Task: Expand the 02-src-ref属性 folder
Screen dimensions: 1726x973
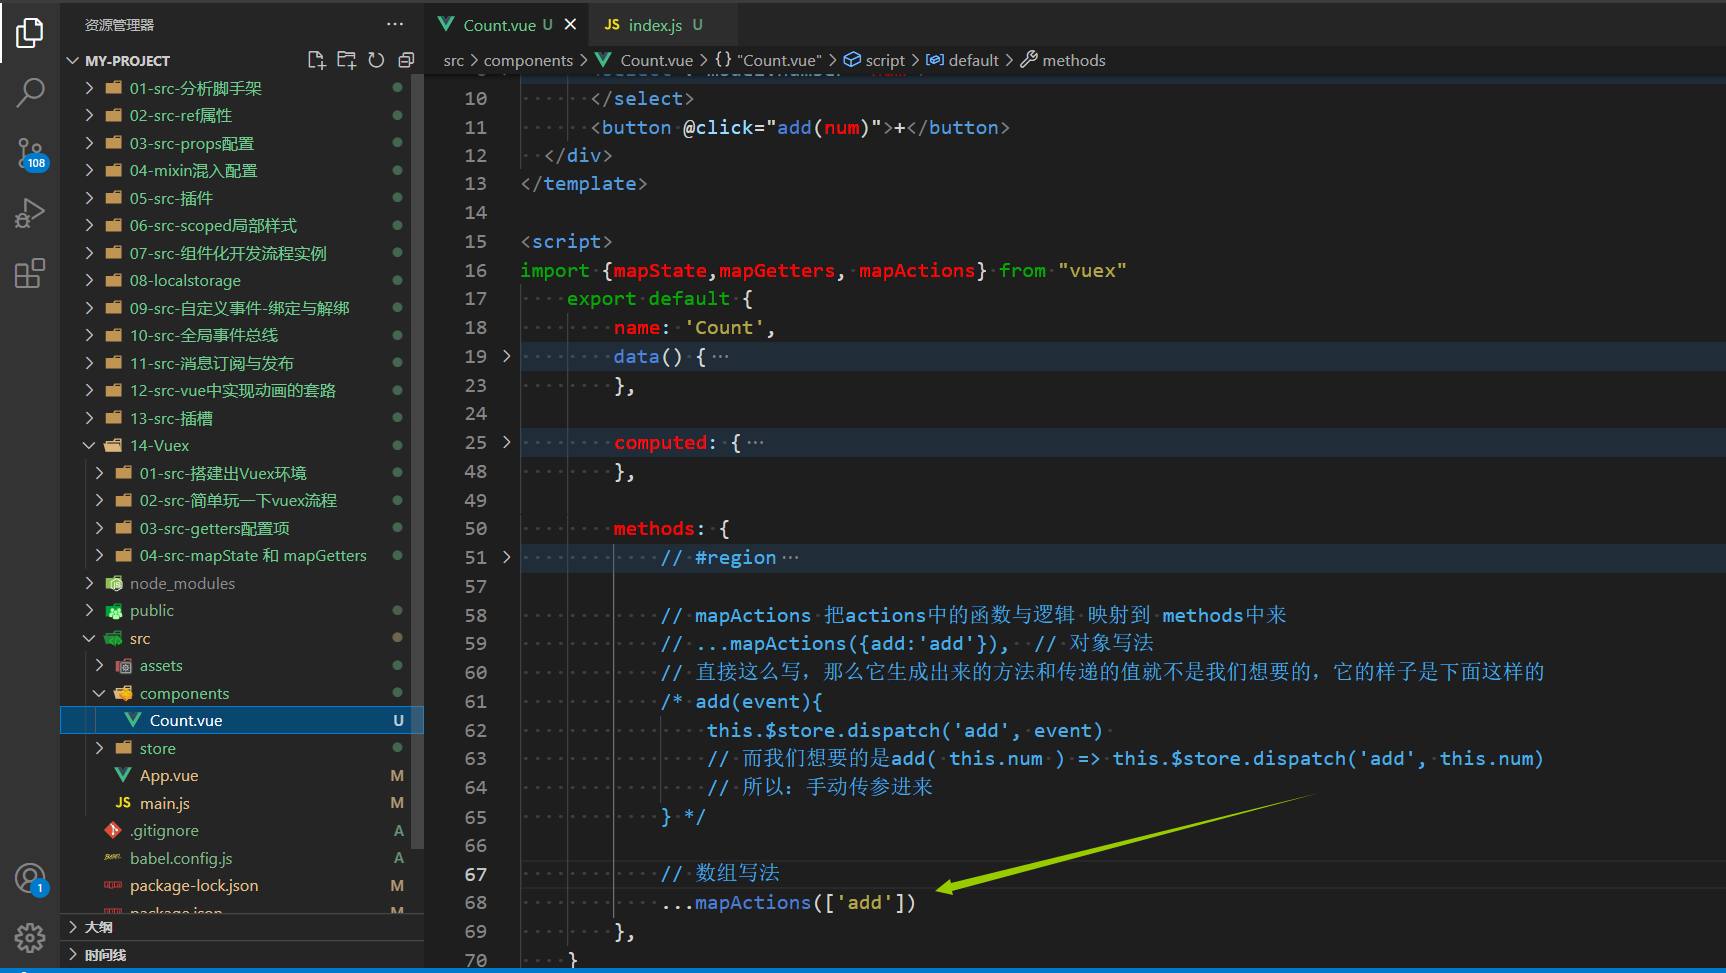Action: coord(90,115)
